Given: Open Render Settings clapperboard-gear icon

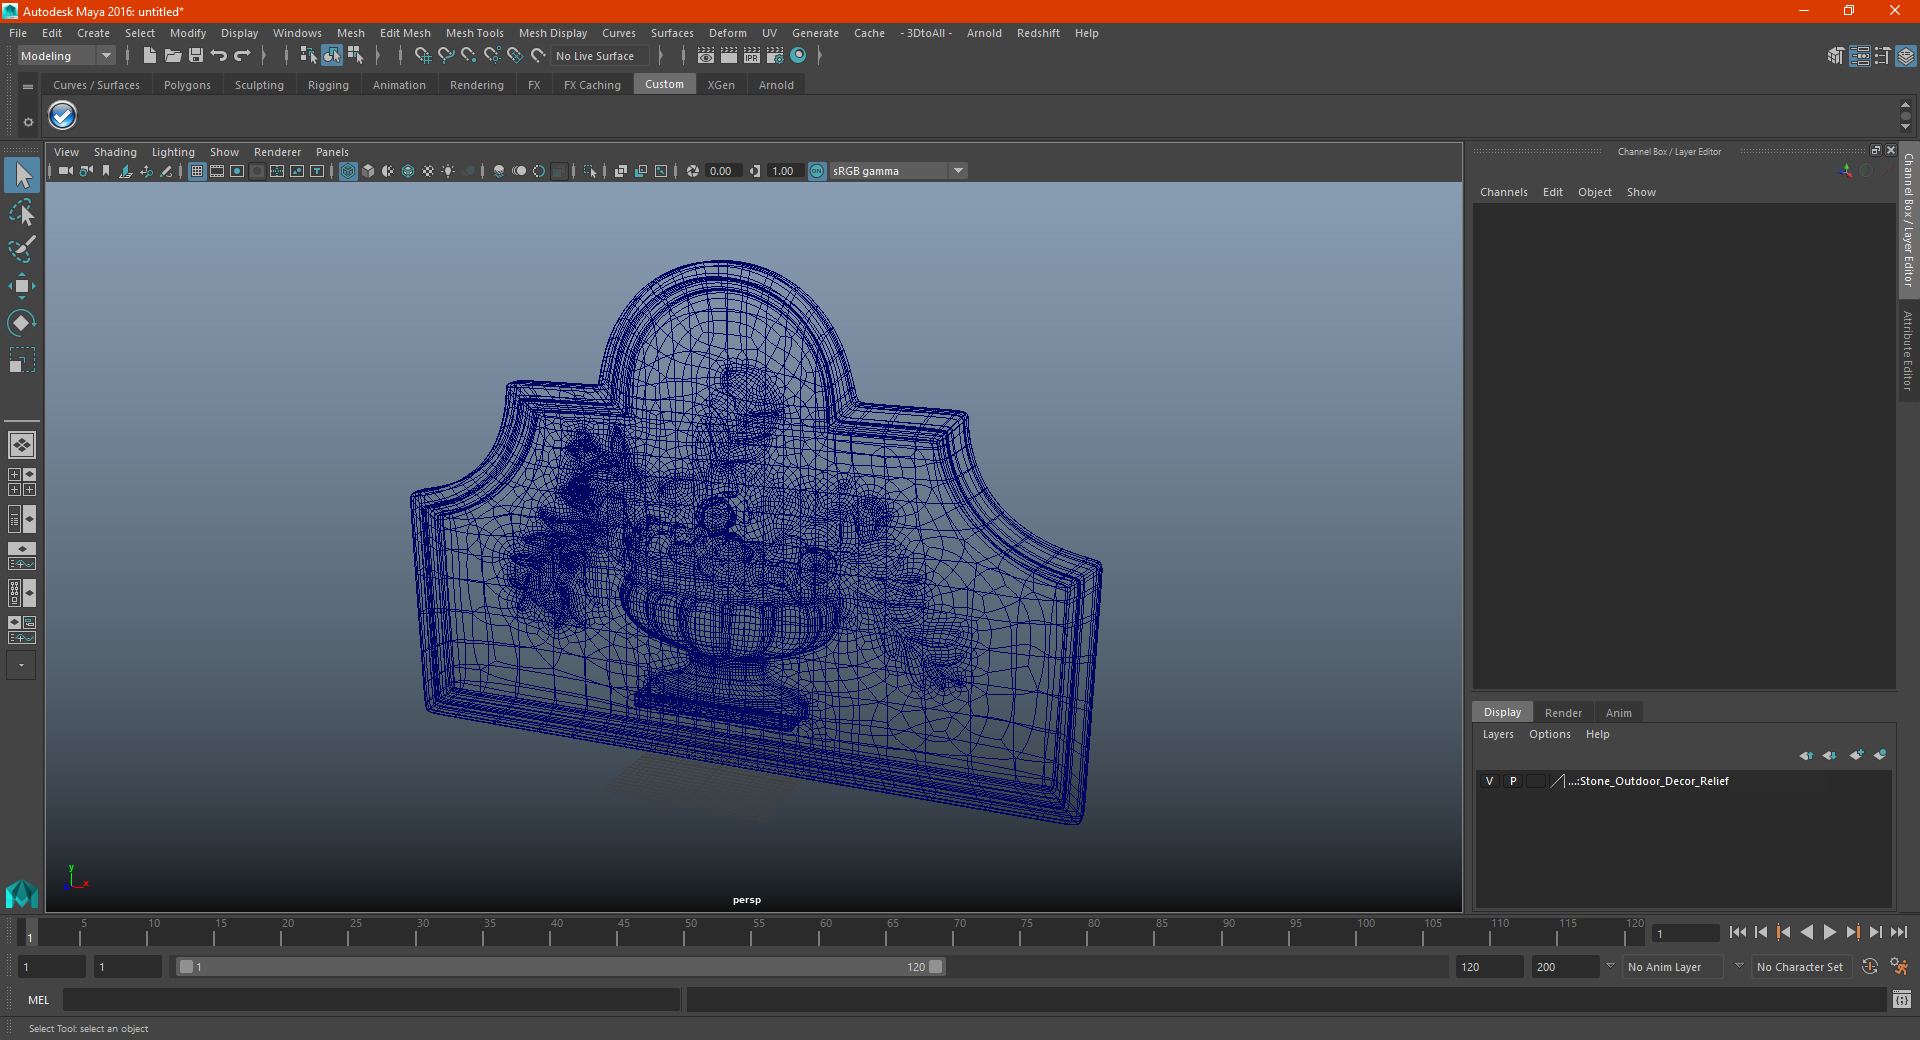Looking at the screenshot, I should (x=775, y=56).
